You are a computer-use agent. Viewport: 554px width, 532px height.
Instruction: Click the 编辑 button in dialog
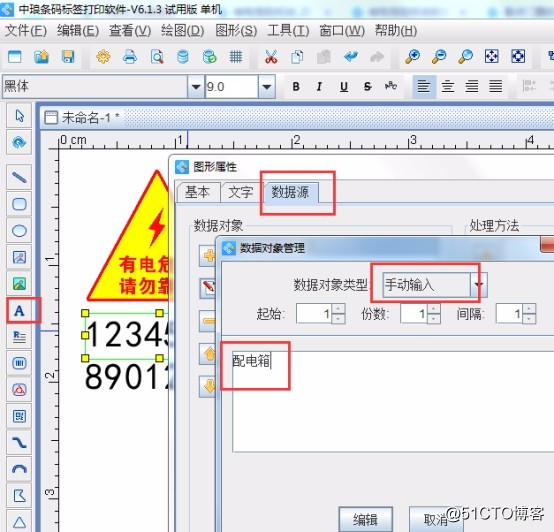365,519
